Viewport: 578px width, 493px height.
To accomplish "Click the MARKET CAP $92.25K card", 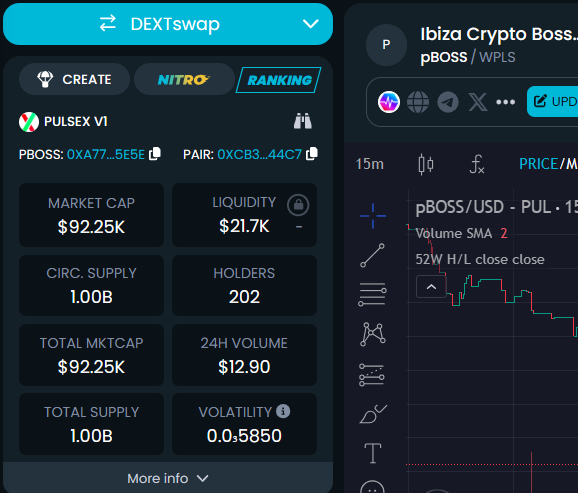I will (91, 215).
